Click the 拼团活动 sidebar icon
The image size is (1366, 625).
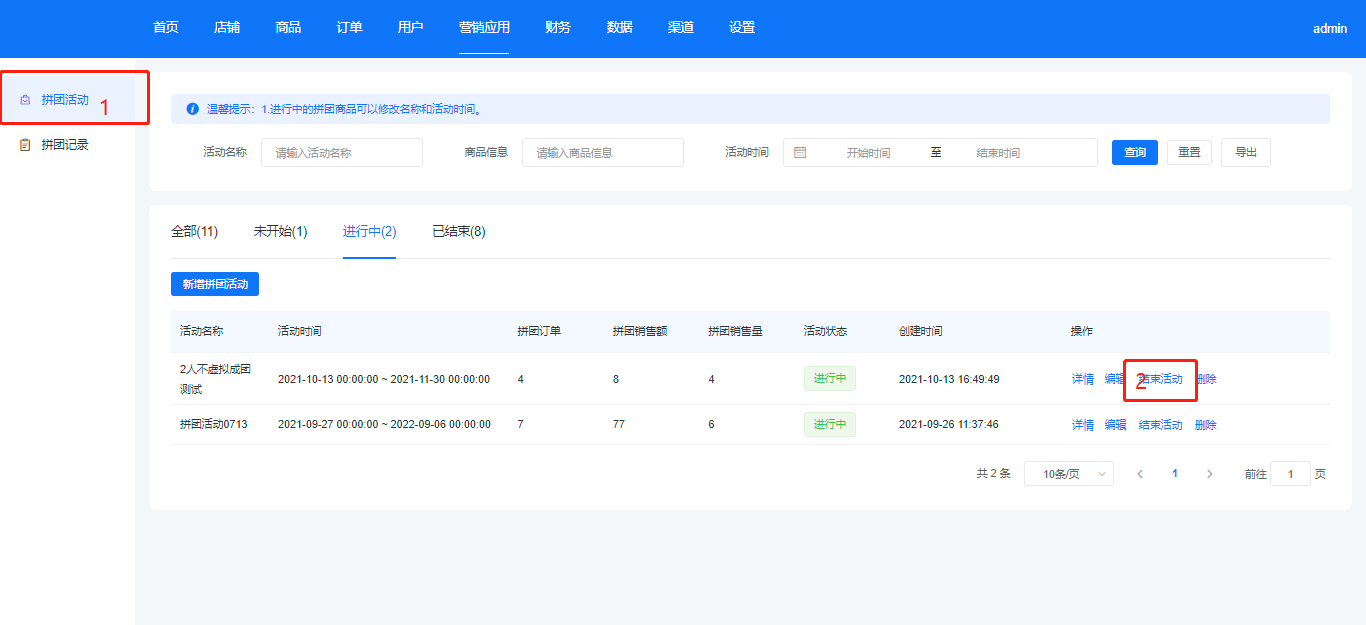click(x=25, y=100)
